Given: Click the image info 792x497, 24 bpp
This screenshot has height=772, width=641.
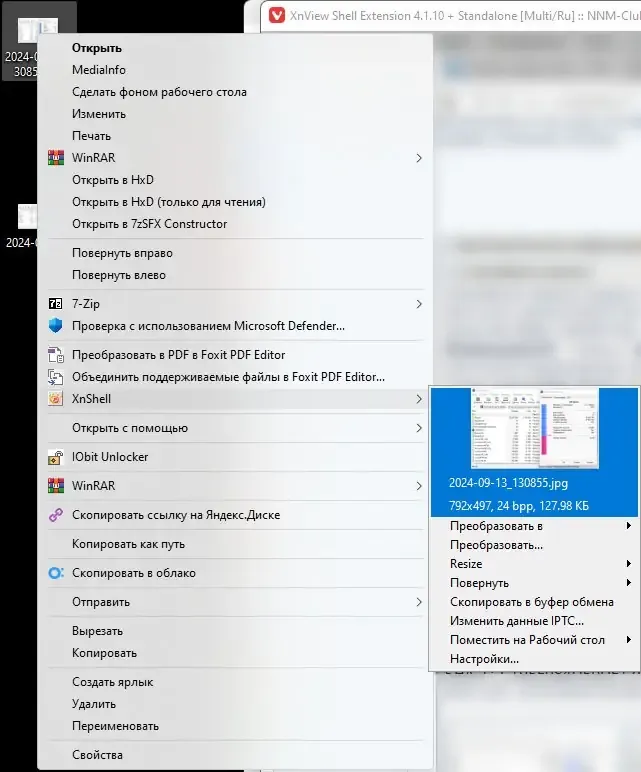Looking at the screenshot, I should coord(518,506).
